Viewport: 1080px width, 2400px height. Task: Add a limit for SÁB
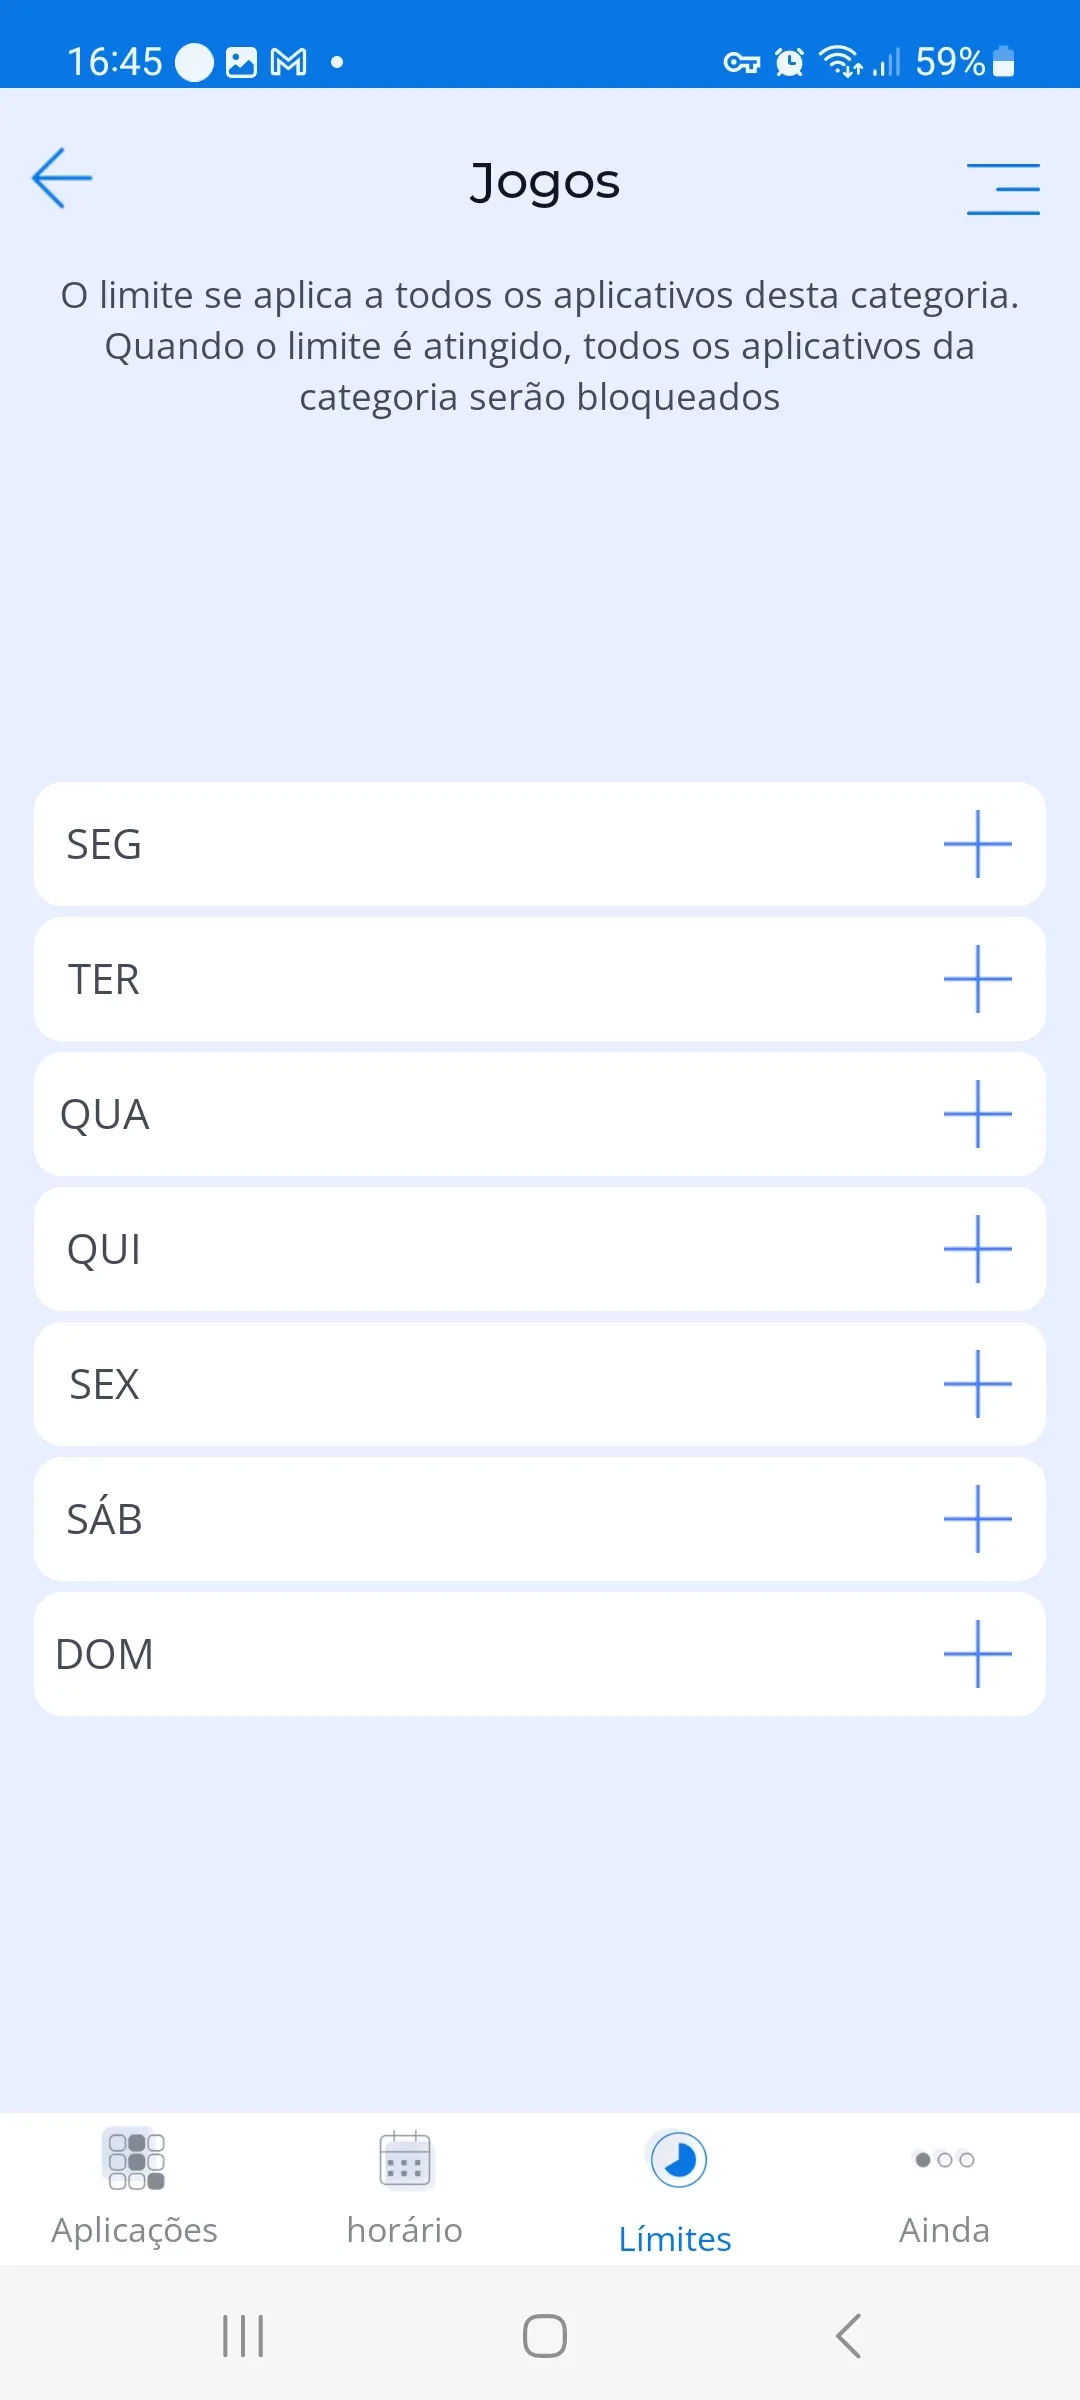click(x=977, y=1519)
